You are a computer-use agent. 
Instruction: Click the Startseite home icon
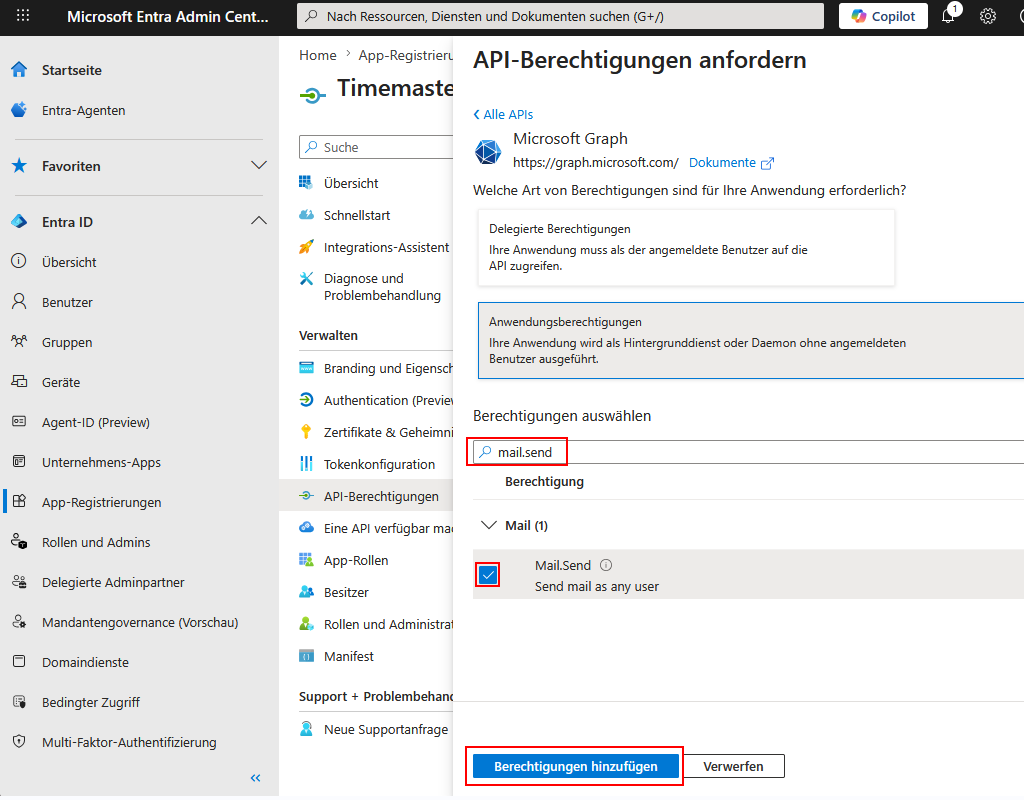coord(19,69)
